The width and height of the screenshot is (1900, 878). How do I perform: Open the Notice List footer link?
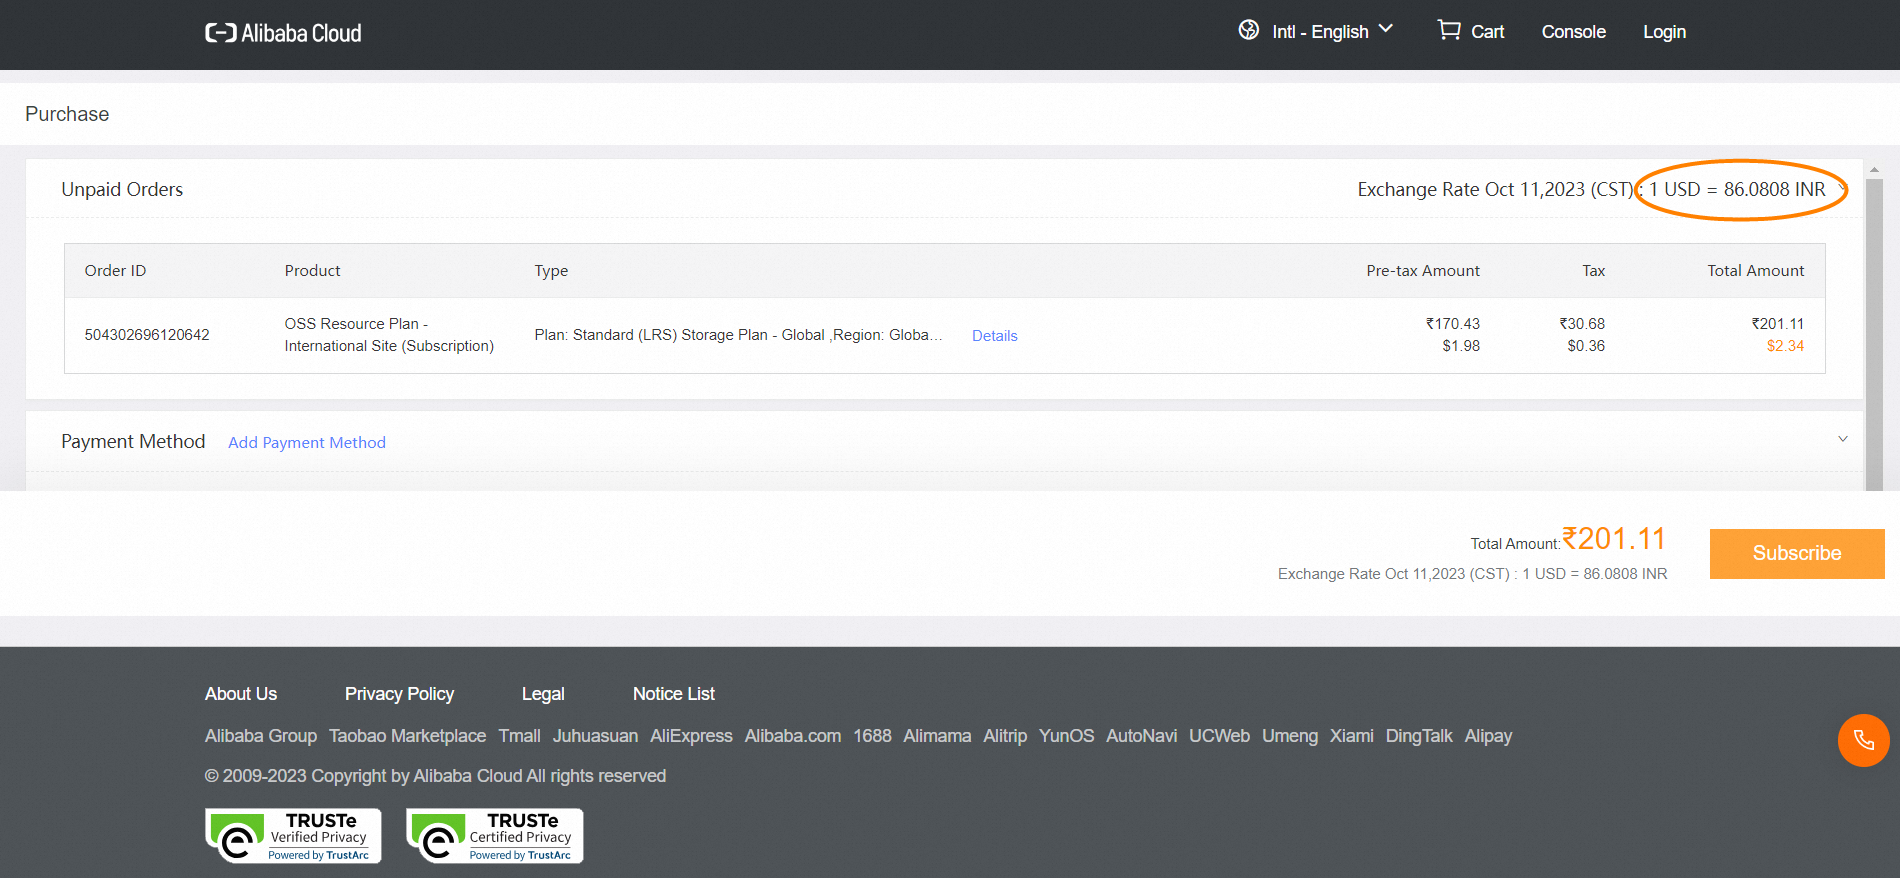pyautogui.click(x=674, y=694)
